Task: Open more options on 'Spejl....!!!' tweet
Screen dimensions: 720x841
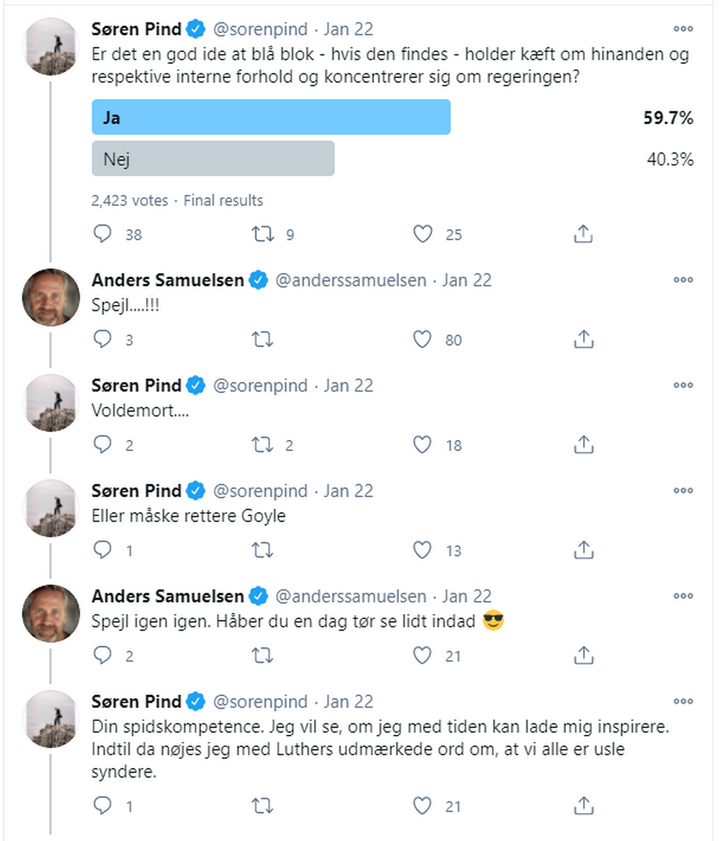Action: click(x=683, y=281)
